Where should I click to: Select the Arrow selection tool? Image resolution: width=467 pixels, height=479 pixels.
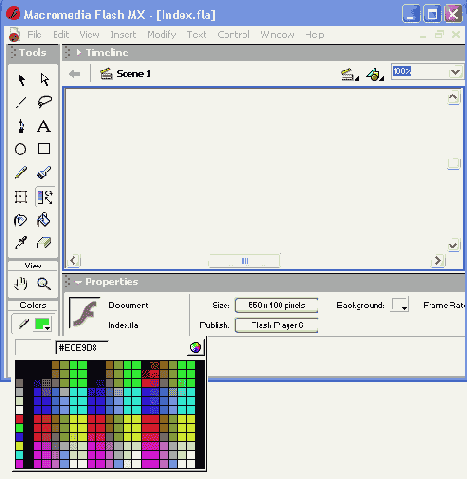[x=22, y=80]
